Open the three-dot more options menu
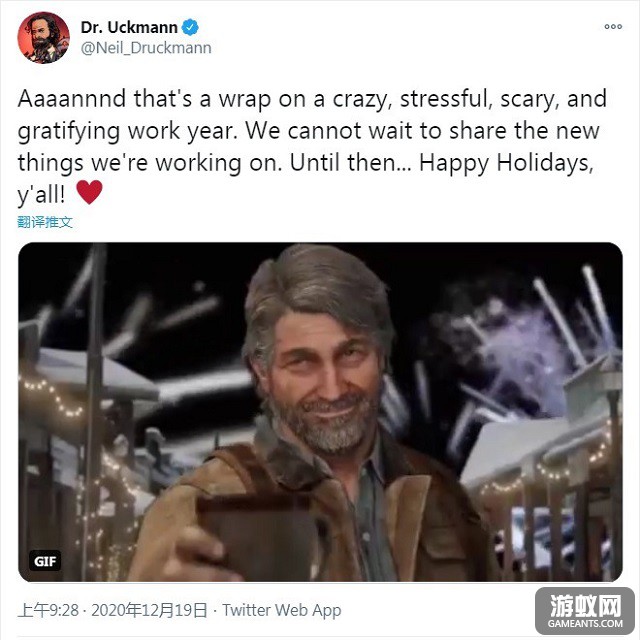This screenshot has width=640, height=640. coord(613,27)
